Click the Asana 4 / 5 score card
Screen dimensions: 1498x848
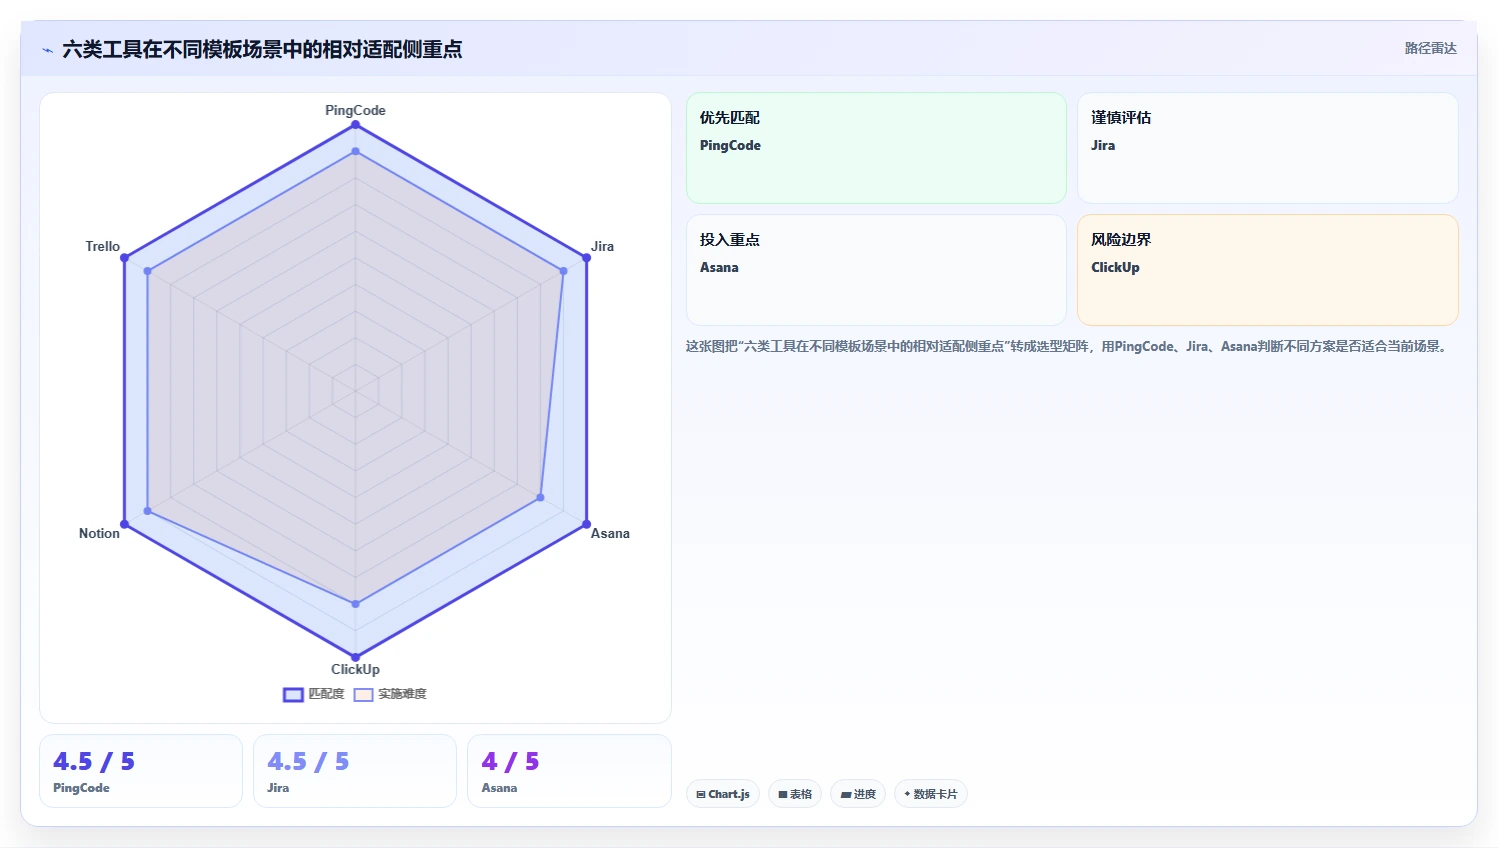coord(569,771)
